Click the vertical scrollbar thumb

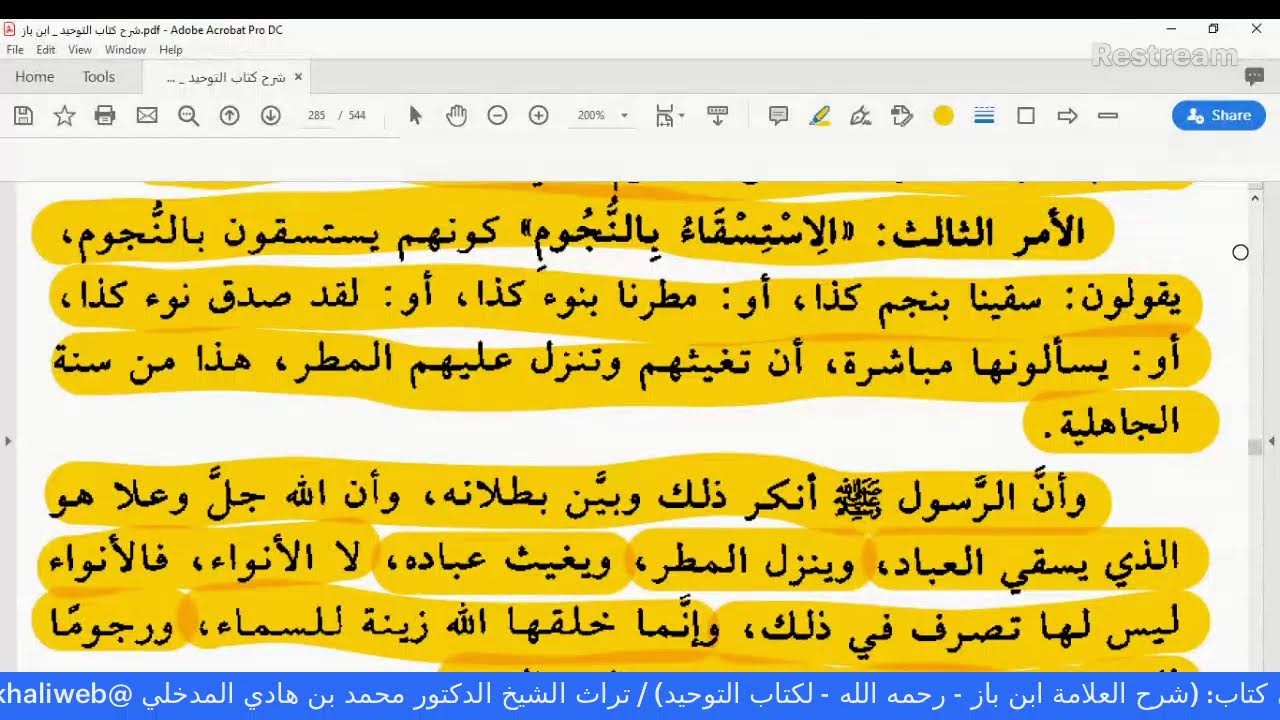1256,447
